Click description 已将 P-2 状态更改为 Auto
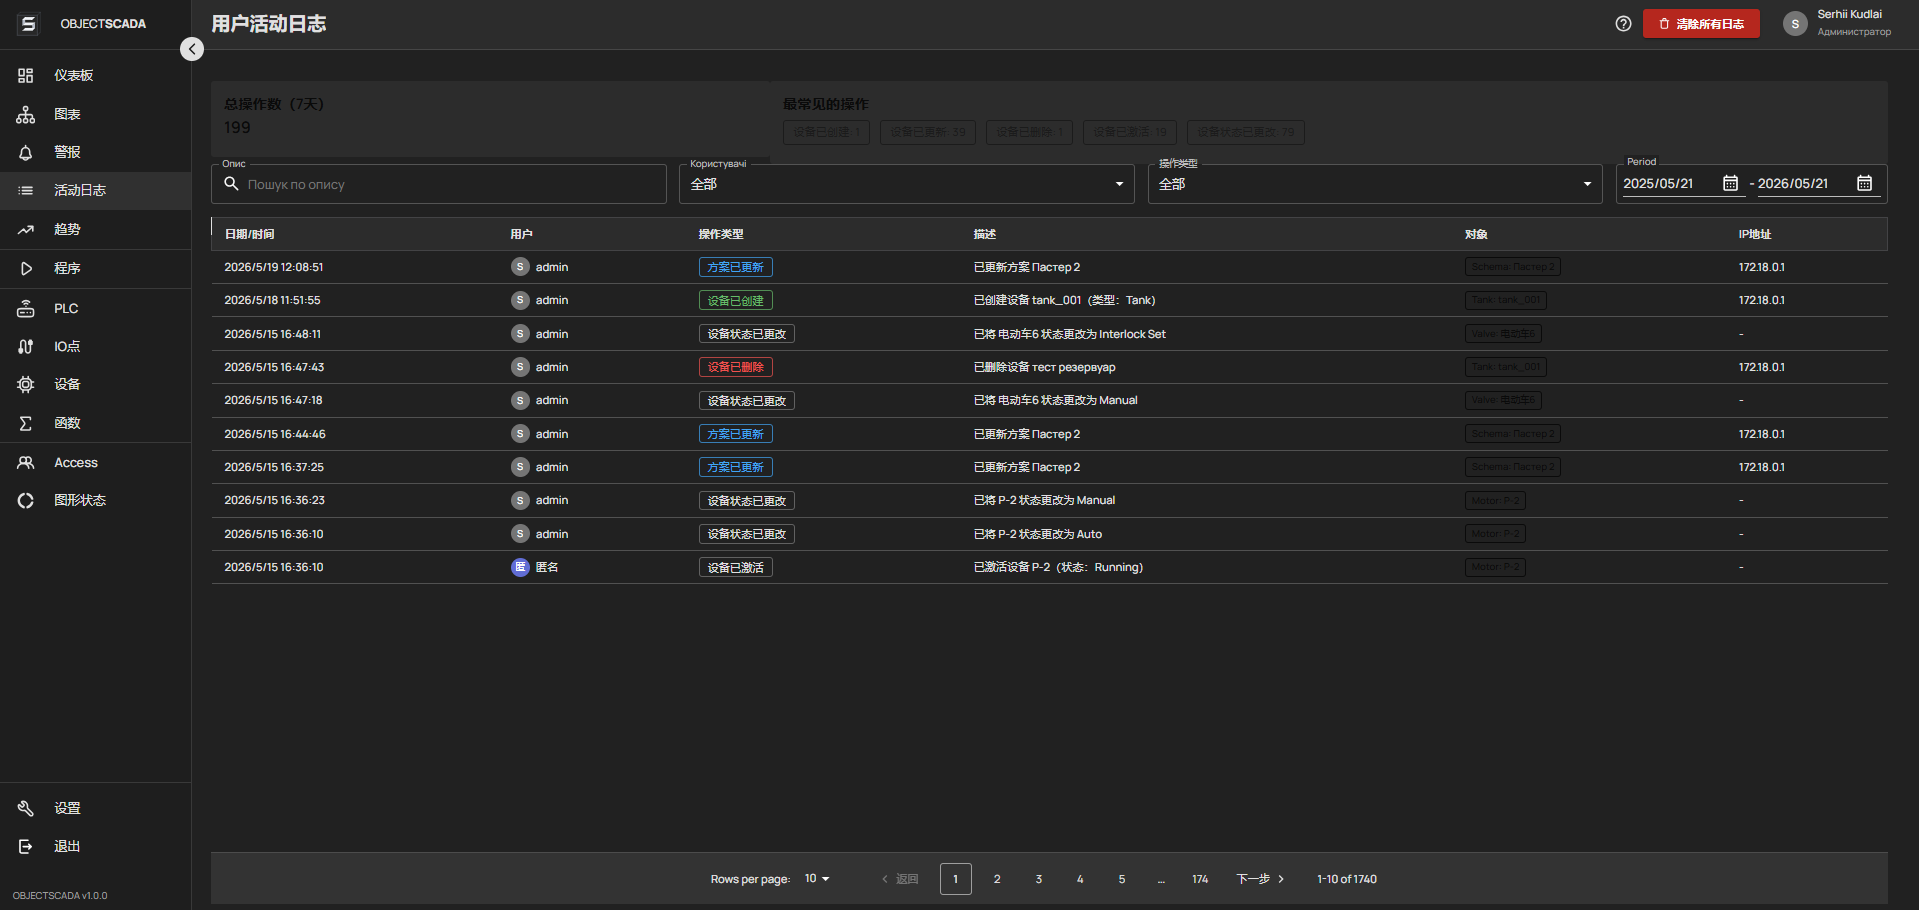 pyautogui.click(x=1038, y=534)
